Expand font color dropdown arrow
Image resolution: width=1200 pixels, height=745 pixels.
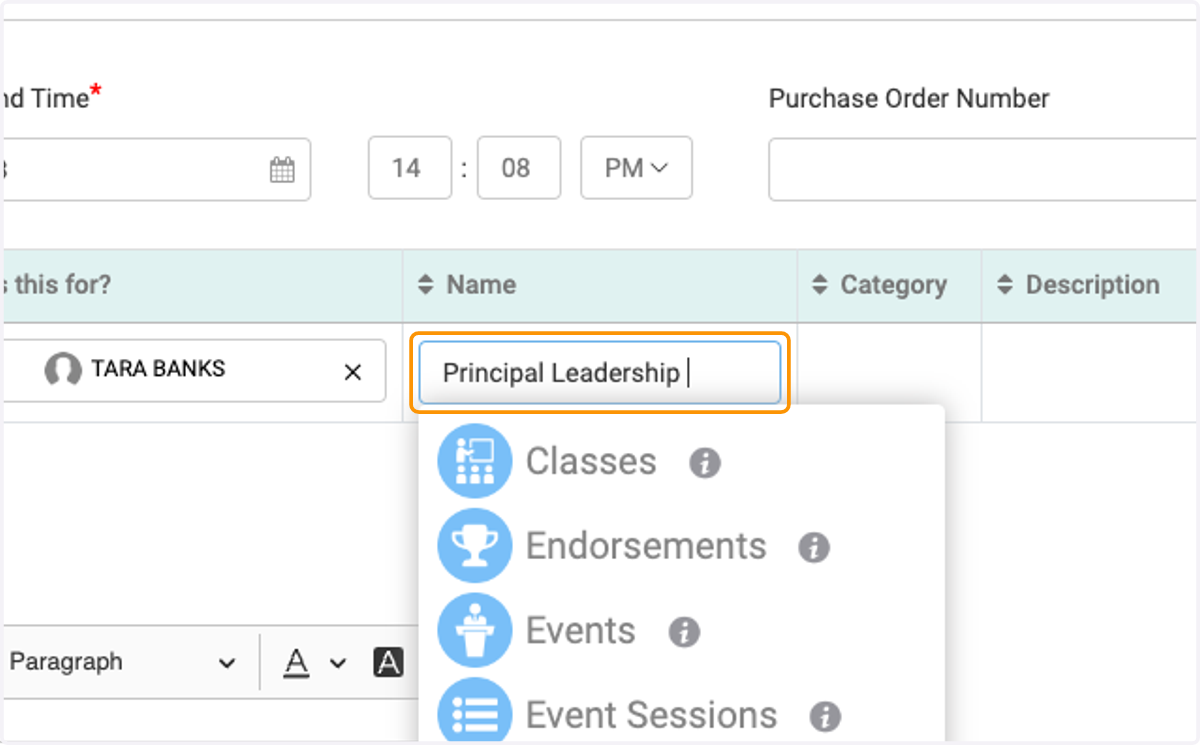tap(338, 663)
